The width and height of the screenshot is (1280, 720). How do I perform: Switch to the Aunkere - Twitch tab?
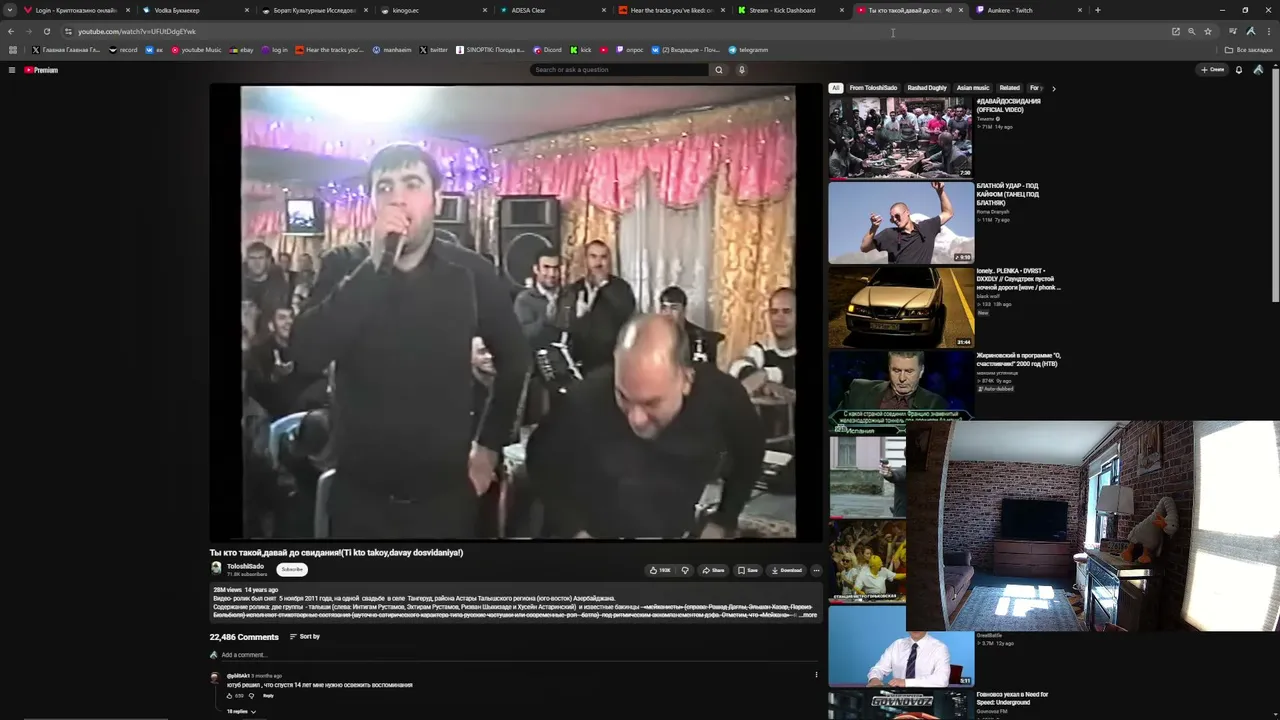1028,10
